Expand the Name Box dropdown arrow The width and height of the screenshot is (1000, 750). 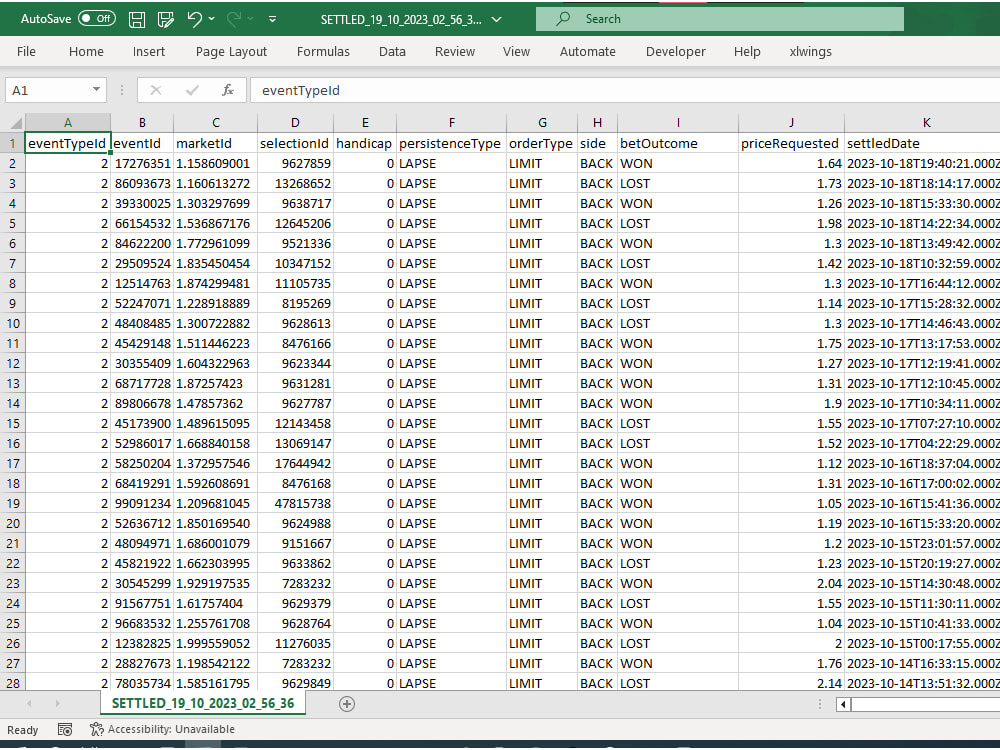[x=96, y=90]
